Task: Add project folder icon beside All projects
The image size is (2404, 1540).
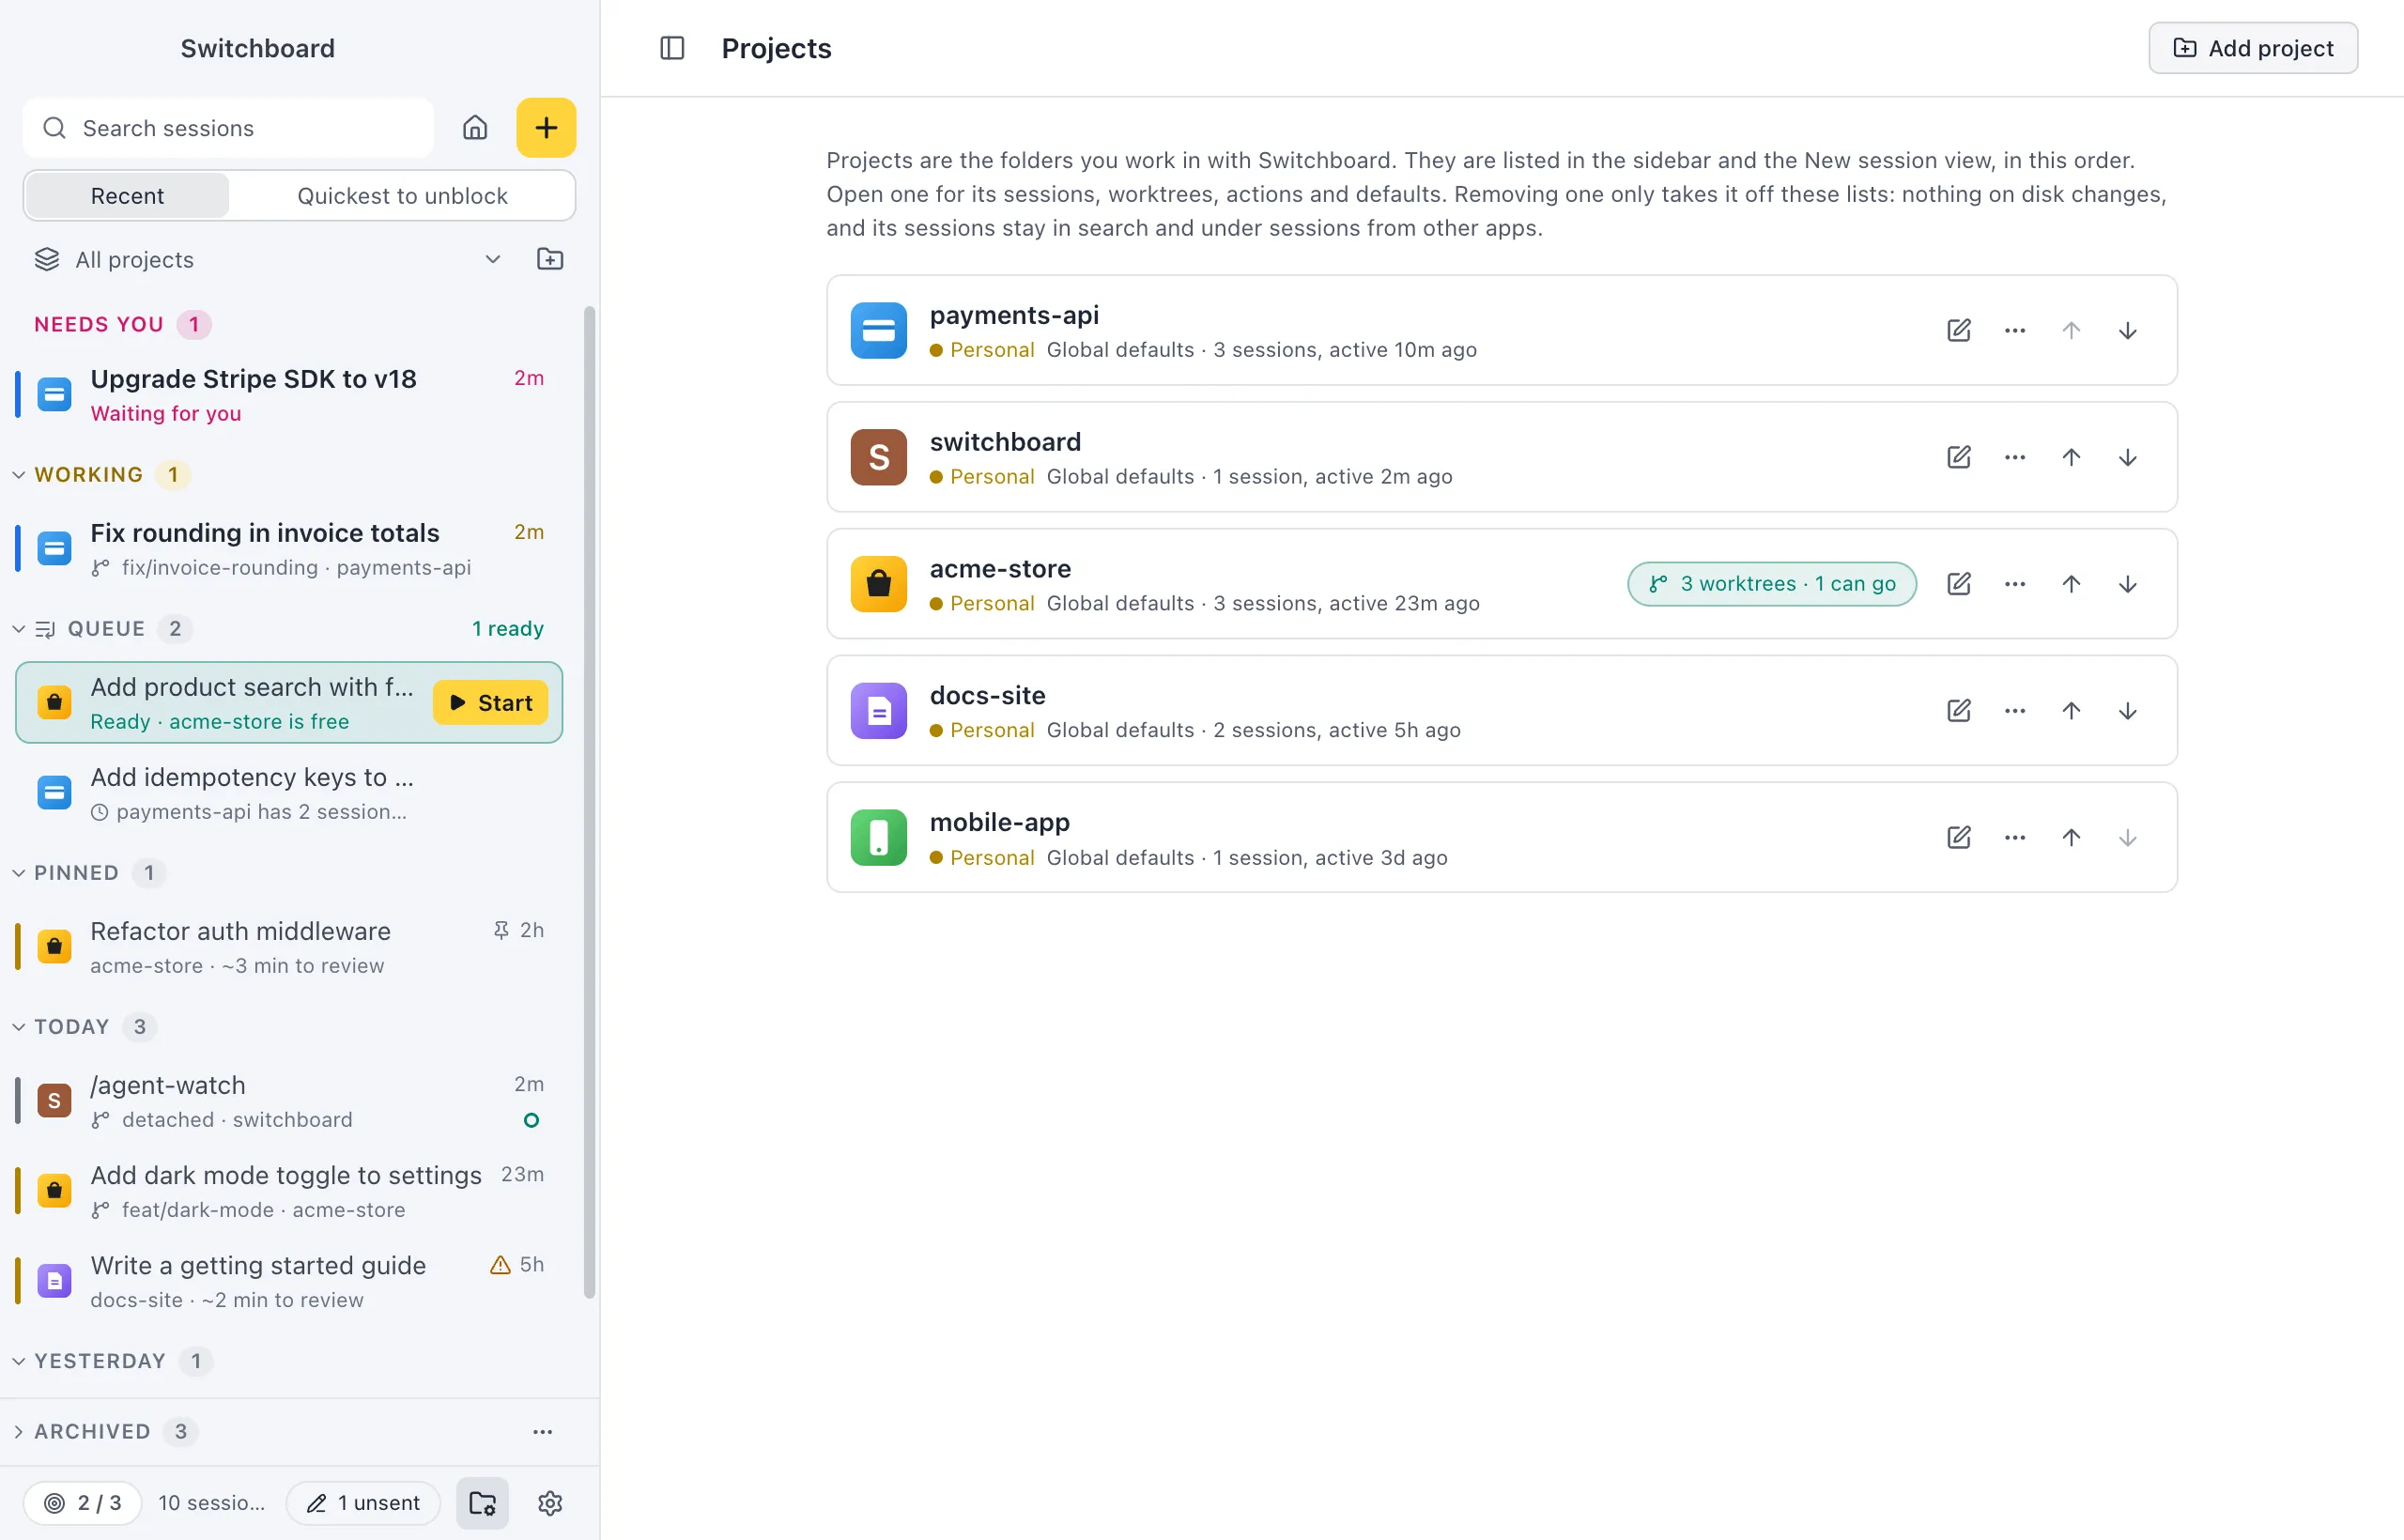Action: (550, 260)
